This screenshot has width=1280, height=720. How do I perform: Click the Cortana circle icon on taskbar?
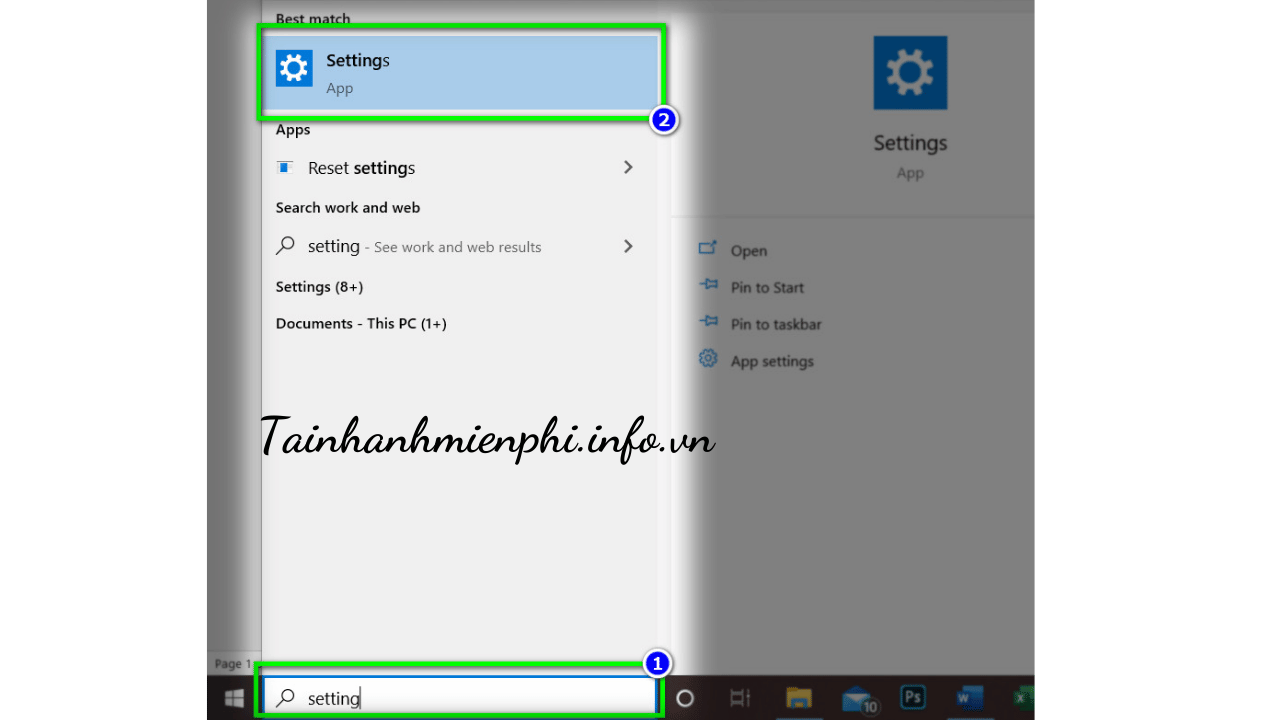(x=685, y=698)
